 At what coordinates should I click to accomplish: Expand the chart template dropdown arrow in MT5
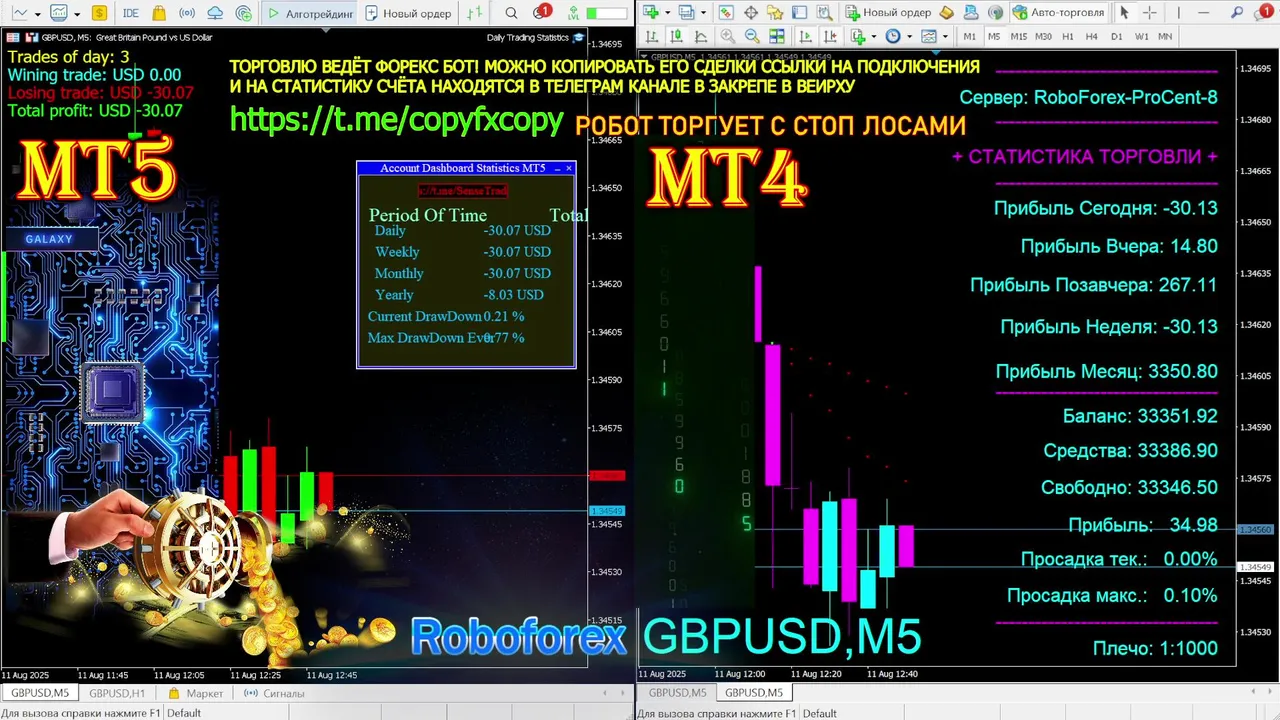point(77,14)
